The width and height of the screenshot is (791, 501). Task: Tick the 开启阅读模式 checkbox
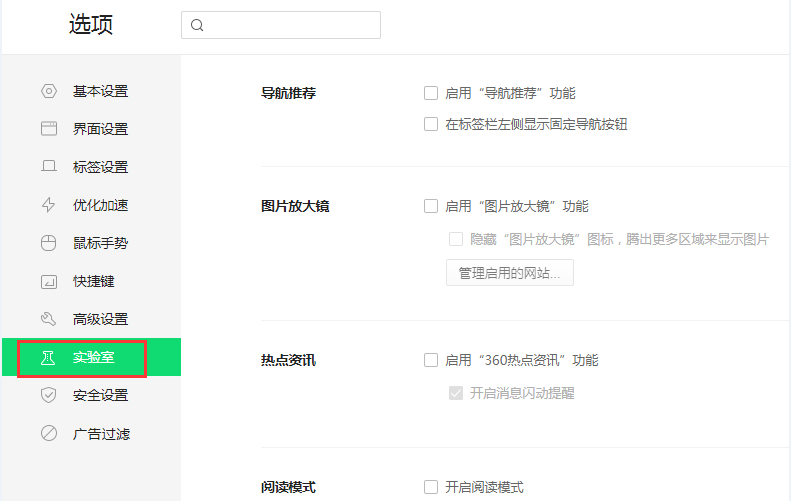(x=431, y=487)
